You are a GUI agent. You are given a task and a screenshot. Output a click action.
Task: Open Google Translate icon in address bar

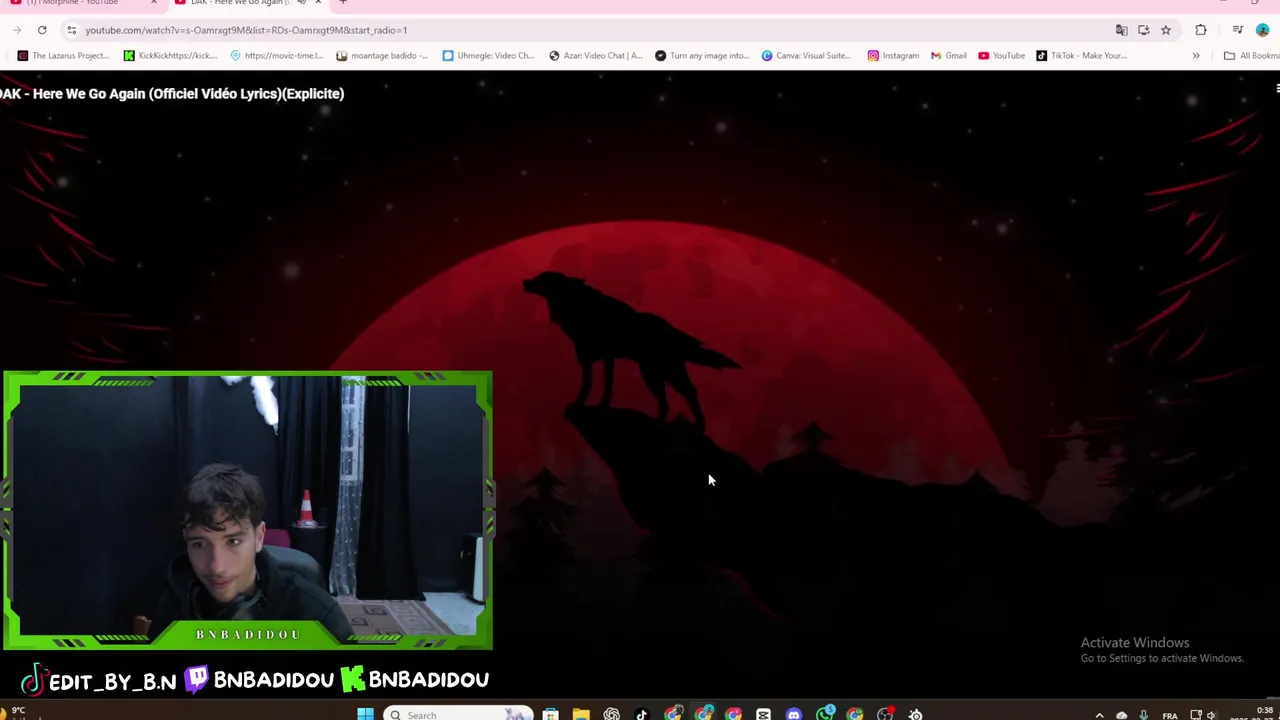point(1121,30)
